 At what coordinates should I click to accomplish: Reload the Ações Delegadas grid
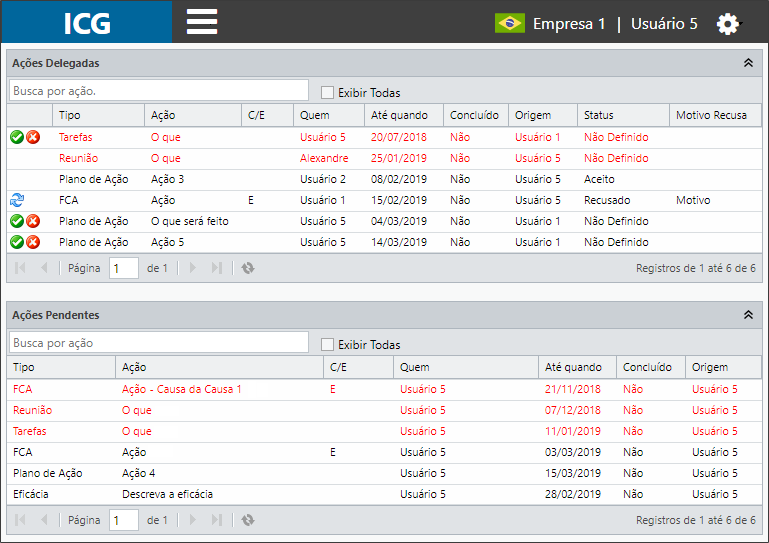[x=248, y=268]
